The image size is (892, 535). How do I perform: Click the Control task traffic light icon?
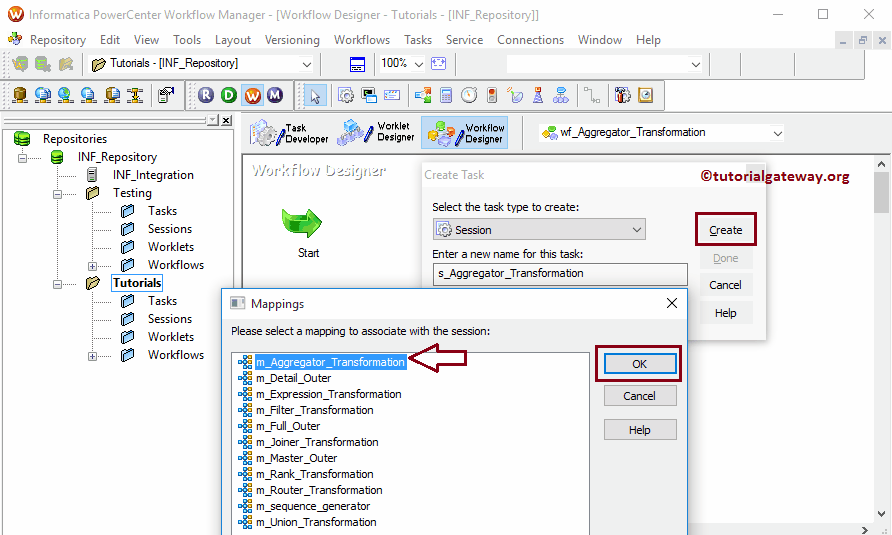[x=492, y=96]
